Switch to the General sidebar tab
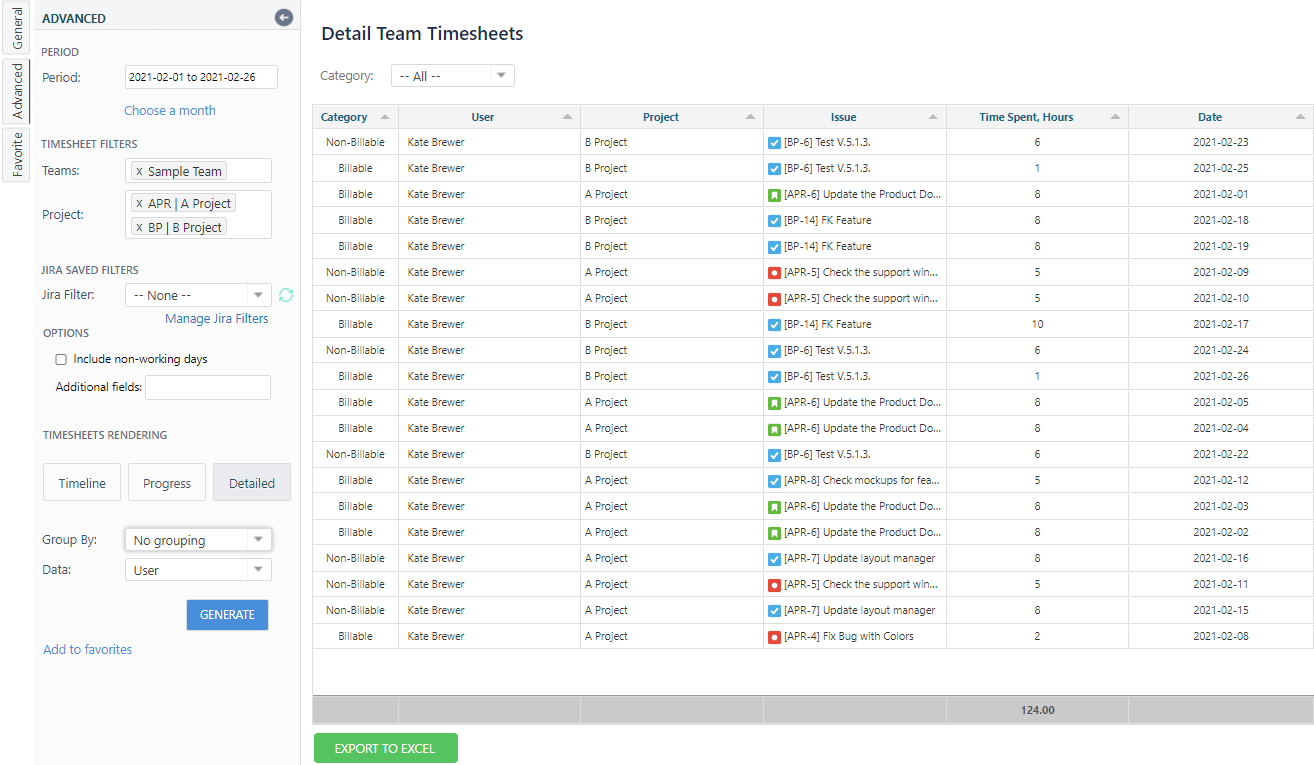The image size is (1314, 765). pos(15,27)
